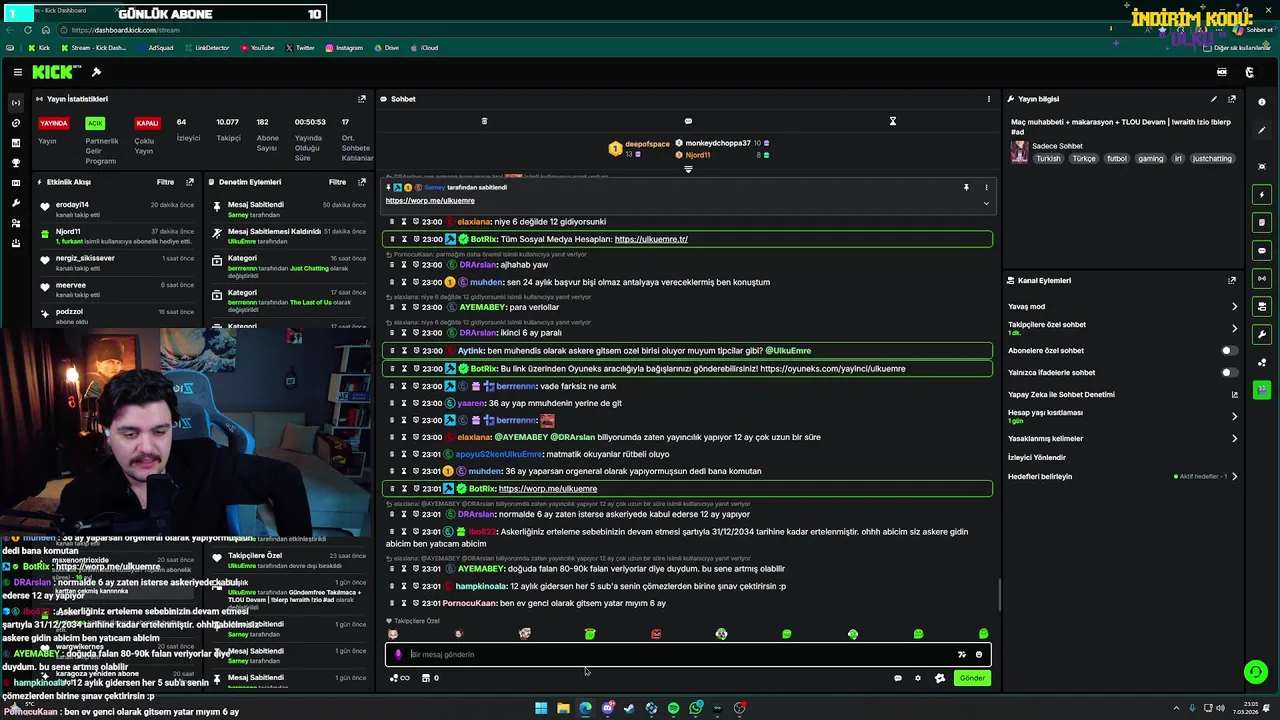
Task: Click the chat bubble icon in right sidebar
Action: click(1262, 251)
